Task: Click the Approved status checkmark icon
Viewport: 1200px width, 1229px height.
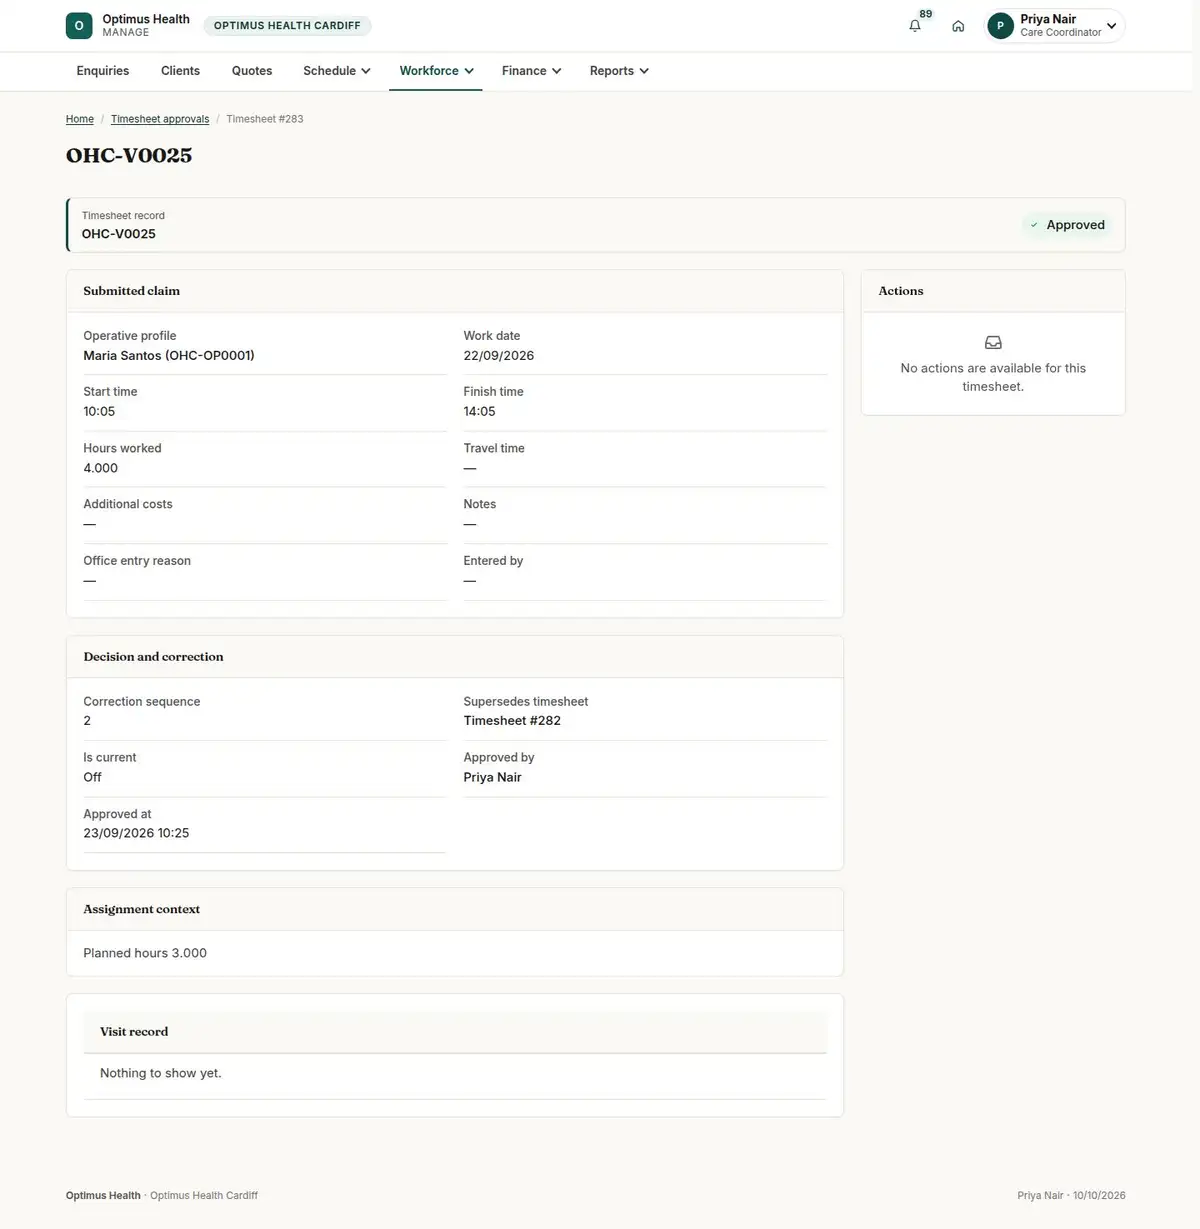Action: [1034, 225]
